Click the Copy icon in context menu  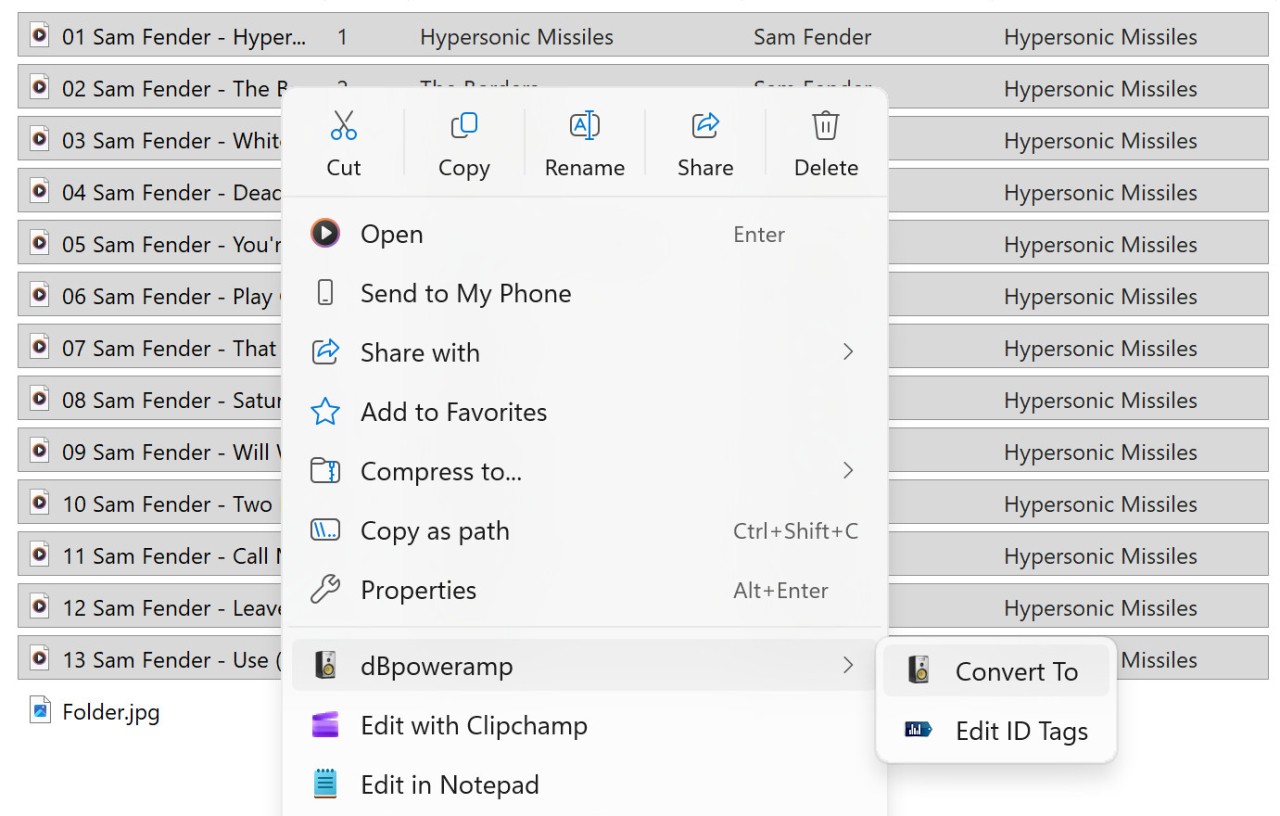pos(464,126)
